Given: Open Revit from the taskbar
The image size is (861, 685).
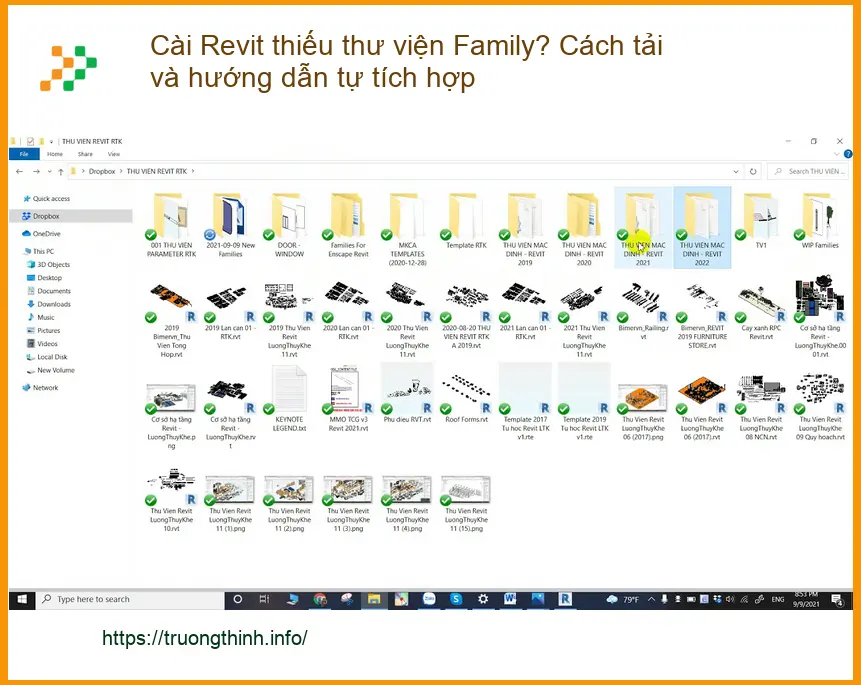Looking at the screenshot, I should (565, 599).
